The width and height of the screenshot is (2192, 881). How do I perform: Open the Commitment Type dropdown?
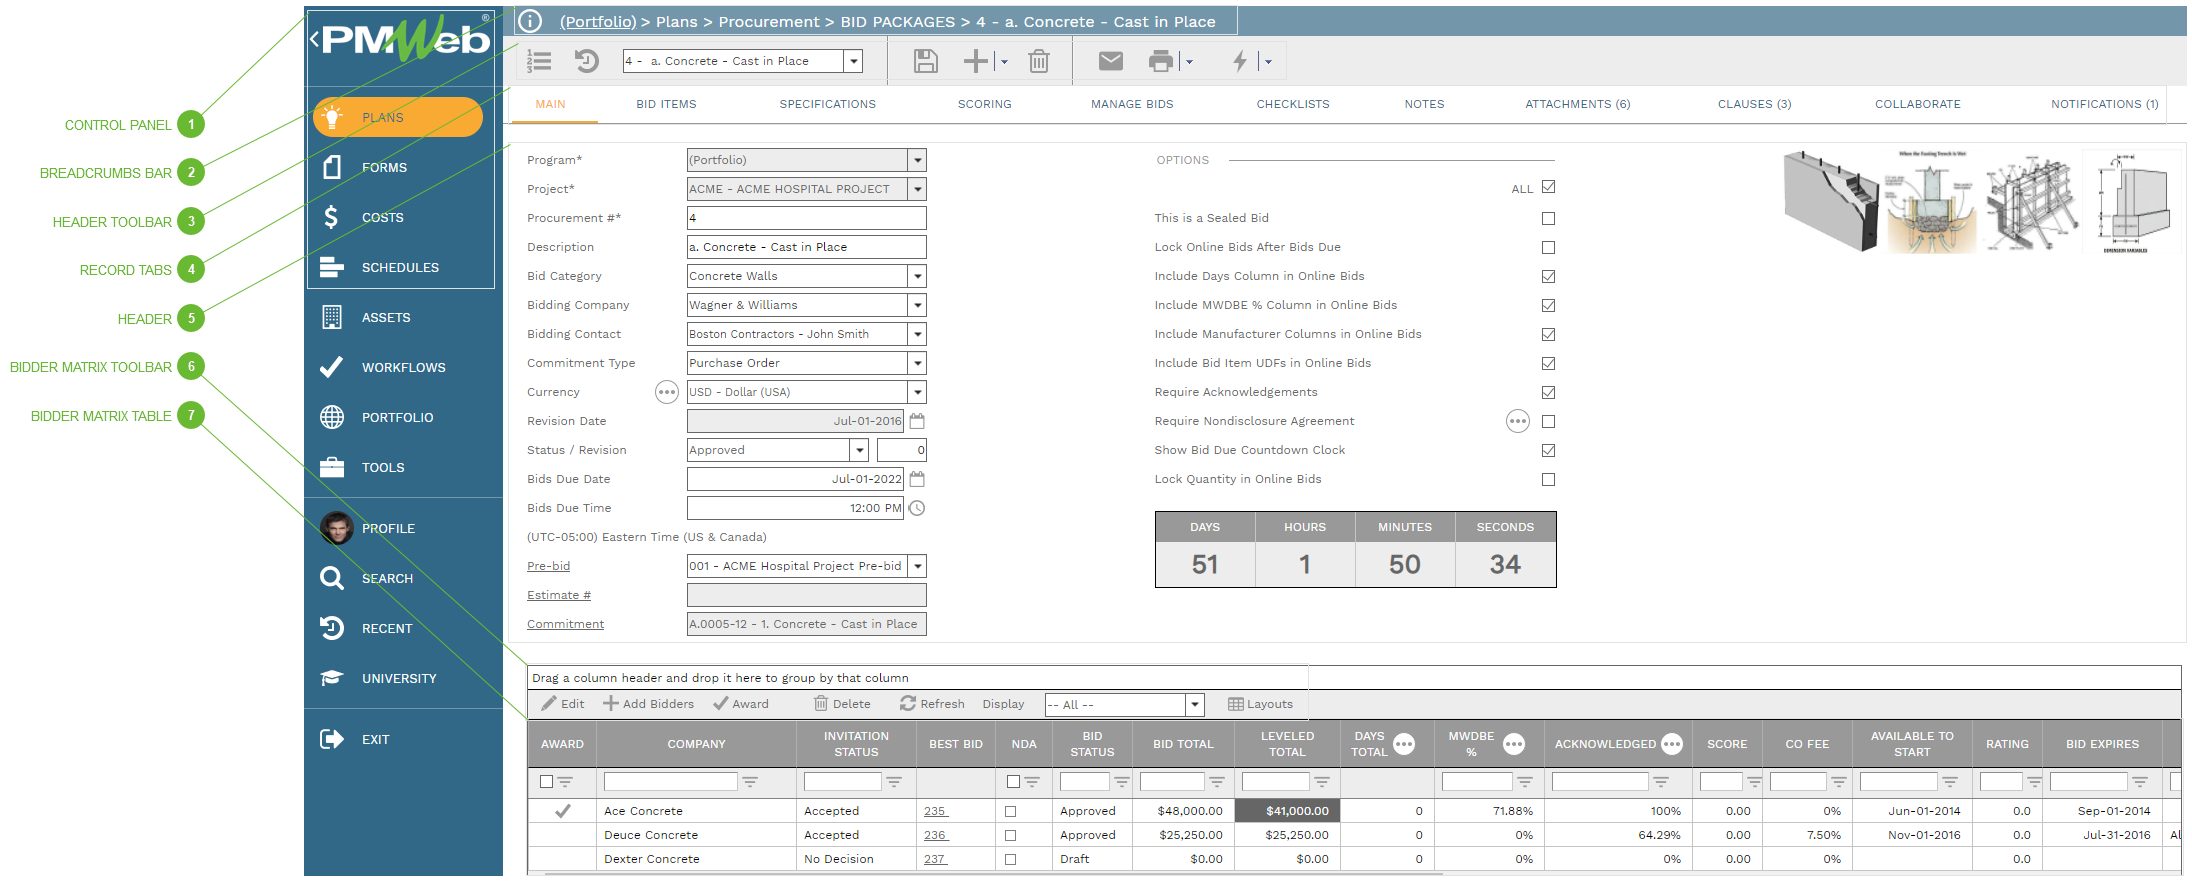click(917, 363)
